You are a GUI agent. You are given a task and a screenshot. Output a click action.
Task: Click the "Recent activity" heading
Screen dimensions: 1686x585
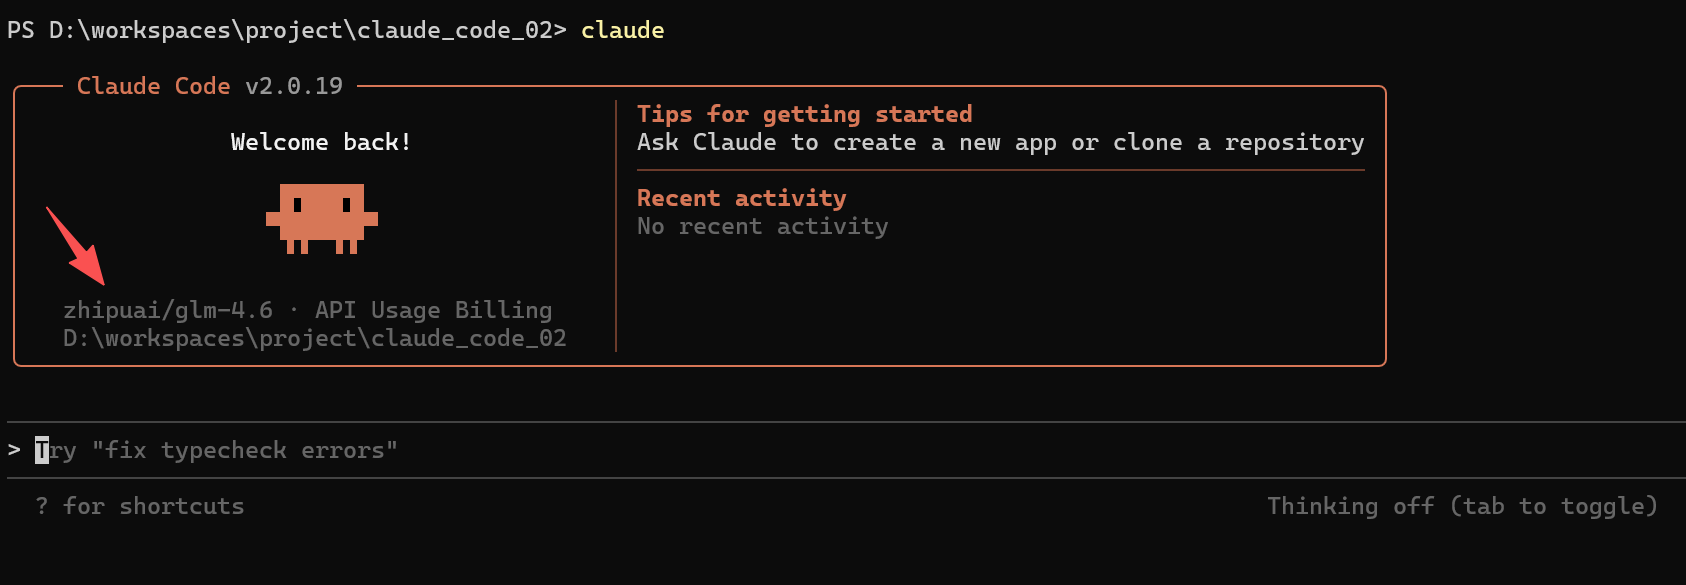[x=741, y=198]
